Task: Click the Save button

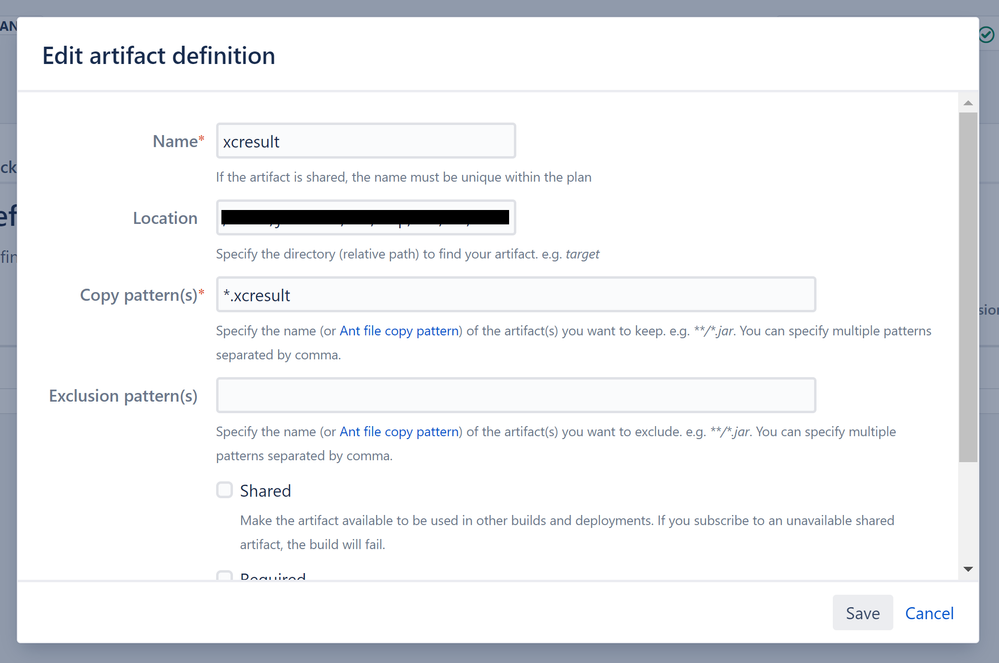Action: click(862, 613)
